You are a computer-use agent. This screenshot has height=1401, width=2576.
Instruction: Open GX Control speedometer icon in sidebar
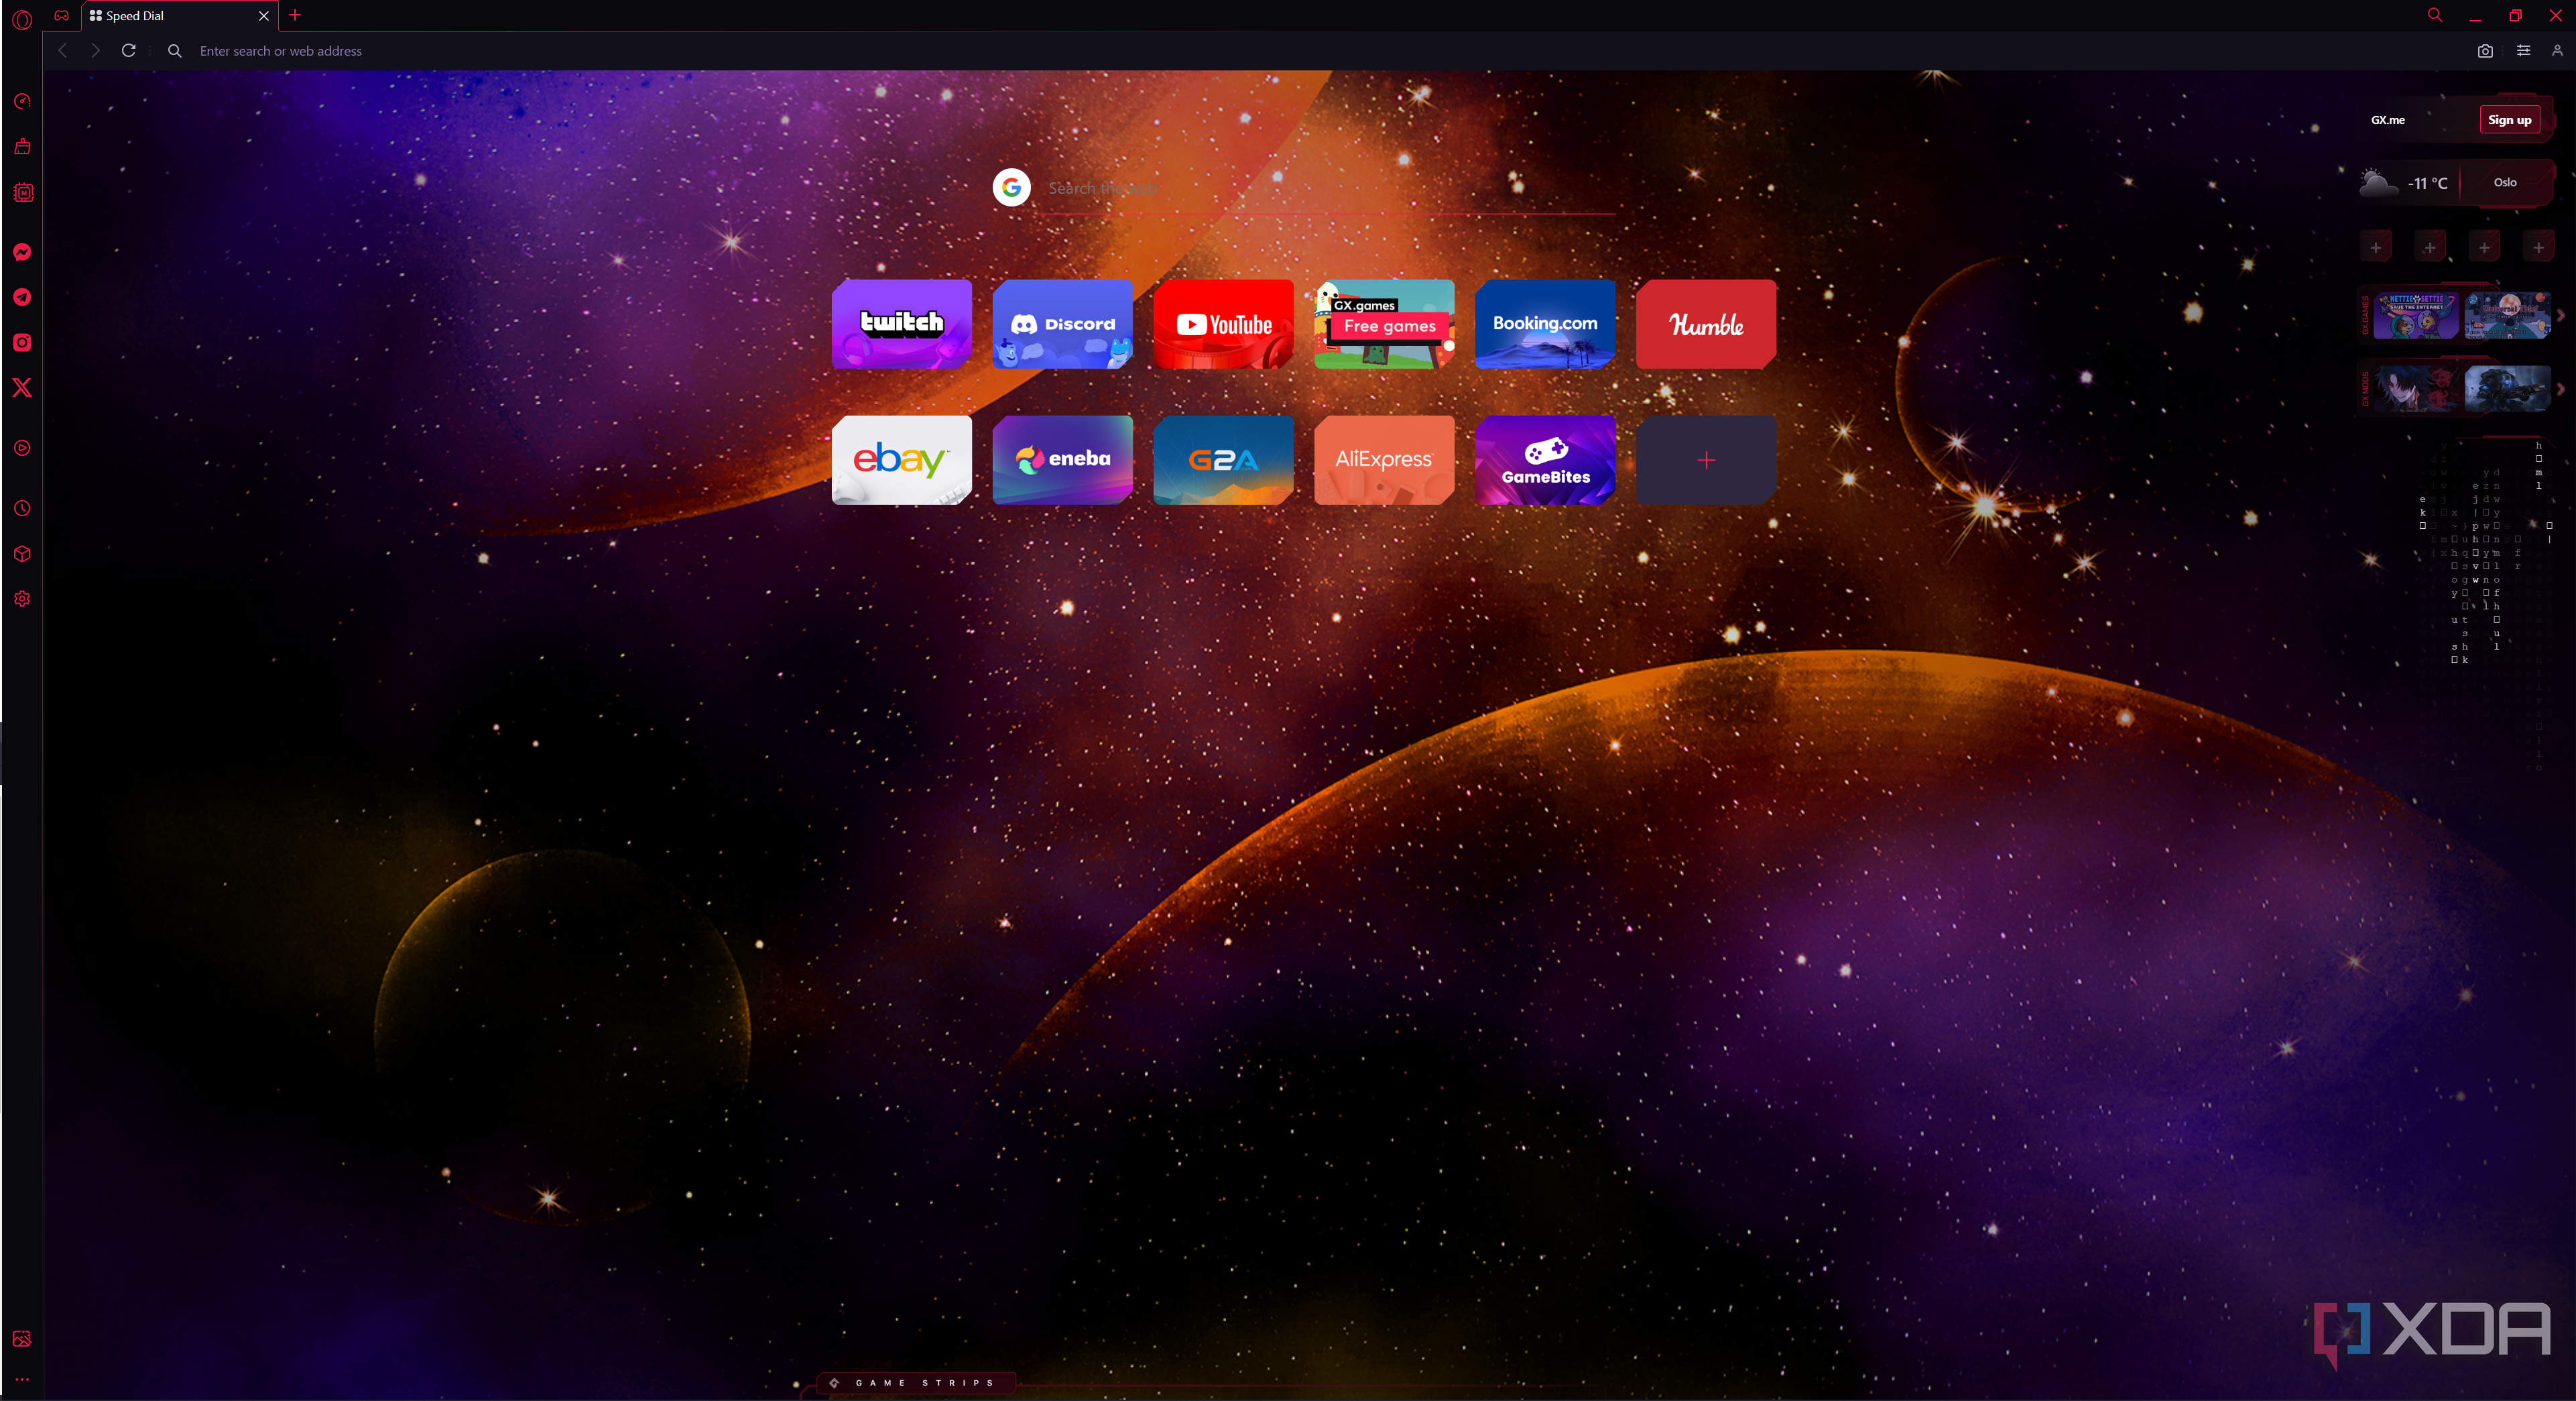(x=22, y=101)
